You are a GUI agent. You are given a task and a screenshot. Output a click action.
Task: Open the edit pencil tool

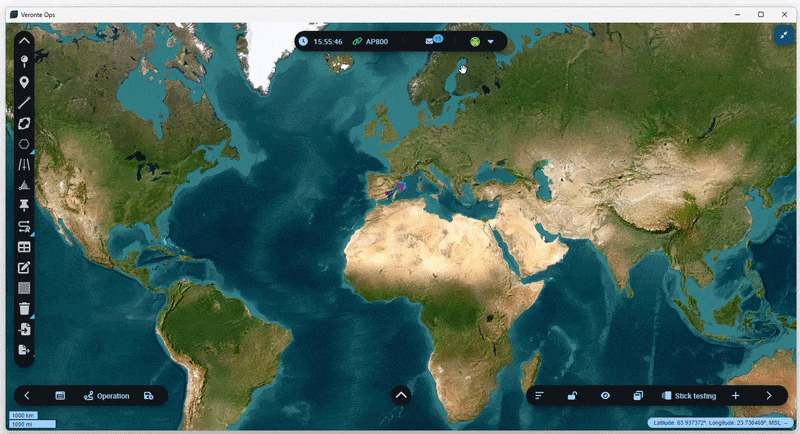[24, 267]
